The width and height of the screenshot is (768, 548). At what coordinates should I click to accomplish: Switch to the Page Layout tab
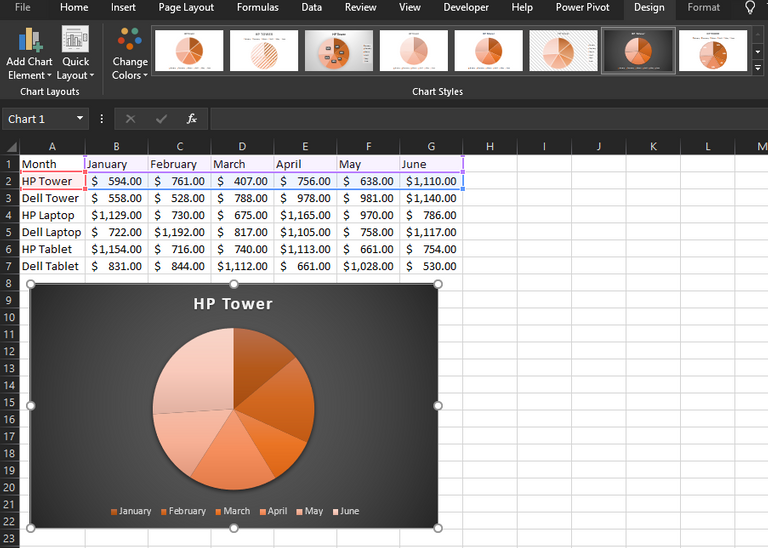pyautogui.click(x=186, y=7)
